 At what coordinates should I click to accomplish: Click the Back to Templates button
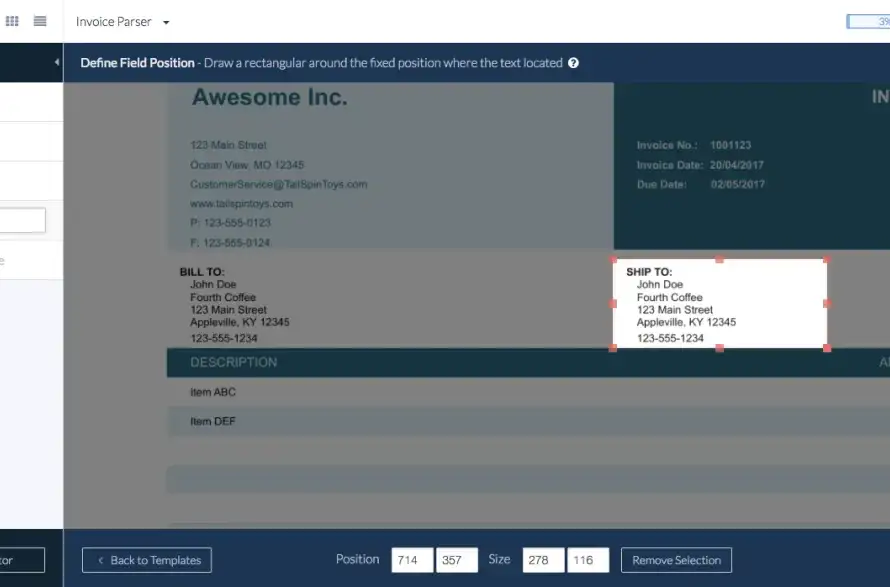pos(147,560)
